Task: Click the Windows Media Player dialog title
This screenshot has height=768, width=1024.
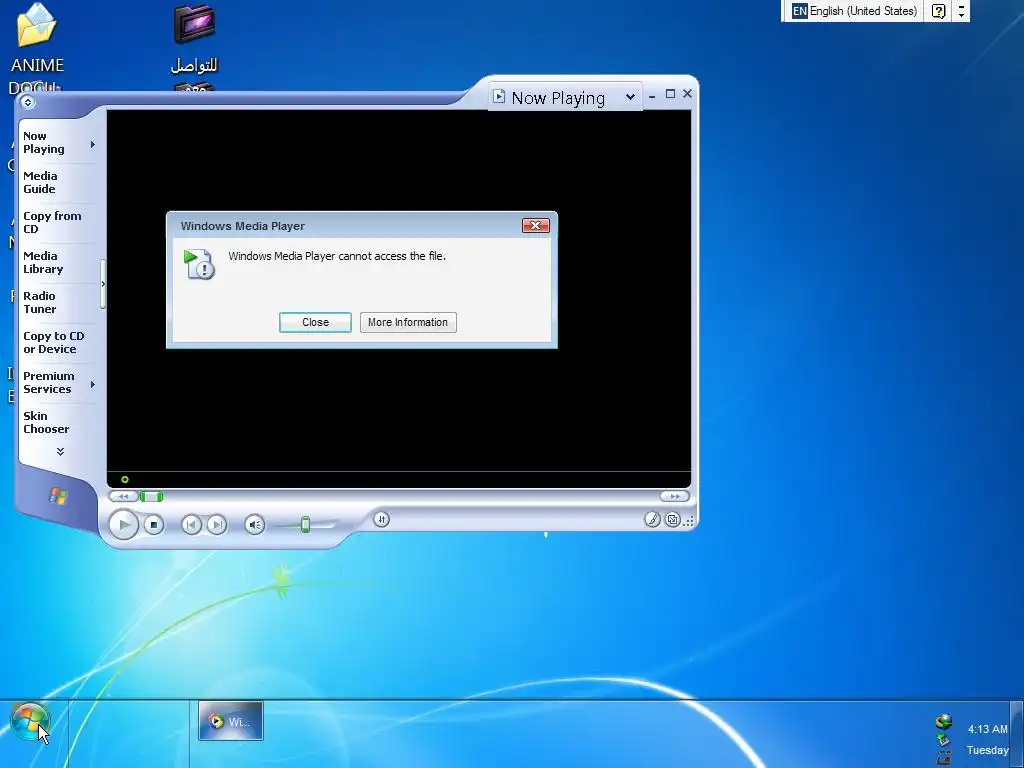Action: [x=242, y=226]
